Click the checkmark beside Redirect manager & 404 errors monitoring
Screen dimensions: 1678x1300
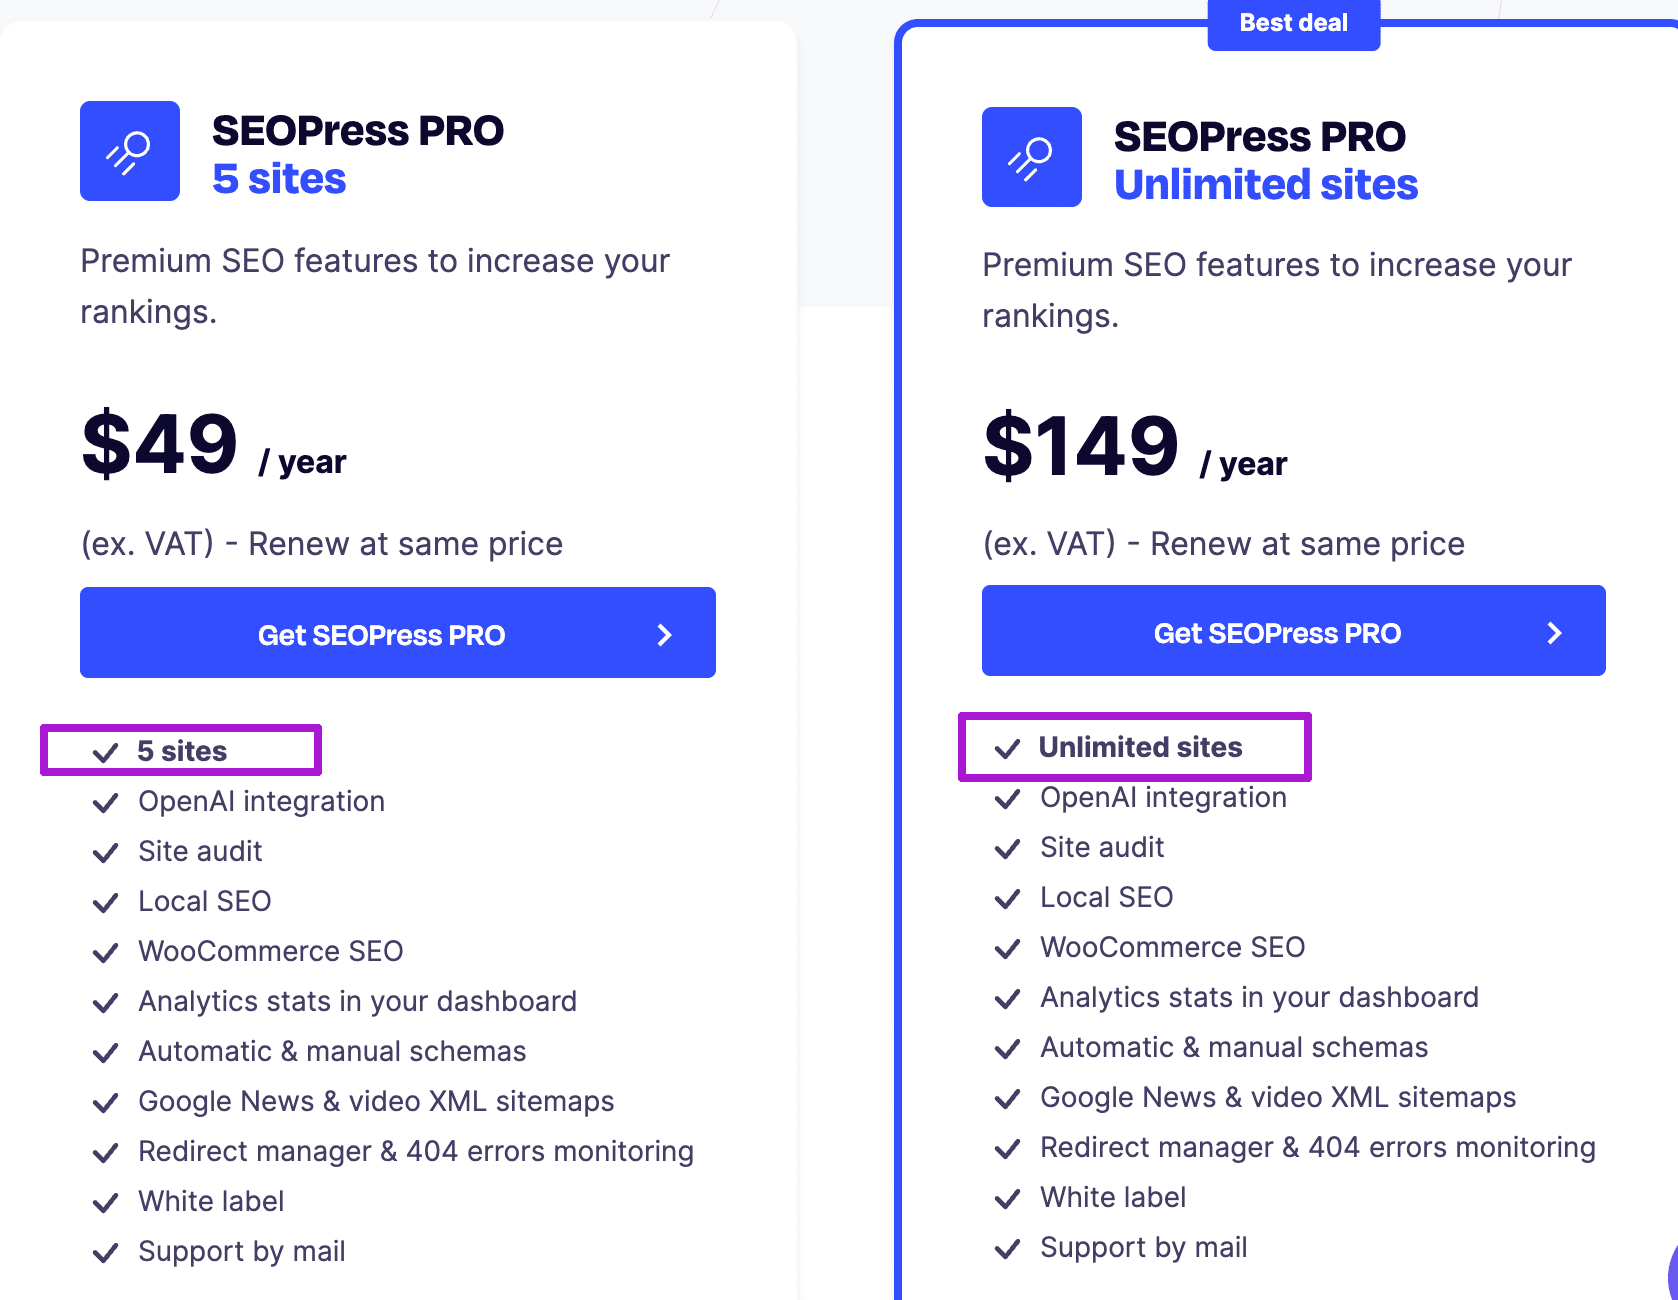tap(106, 1153)
